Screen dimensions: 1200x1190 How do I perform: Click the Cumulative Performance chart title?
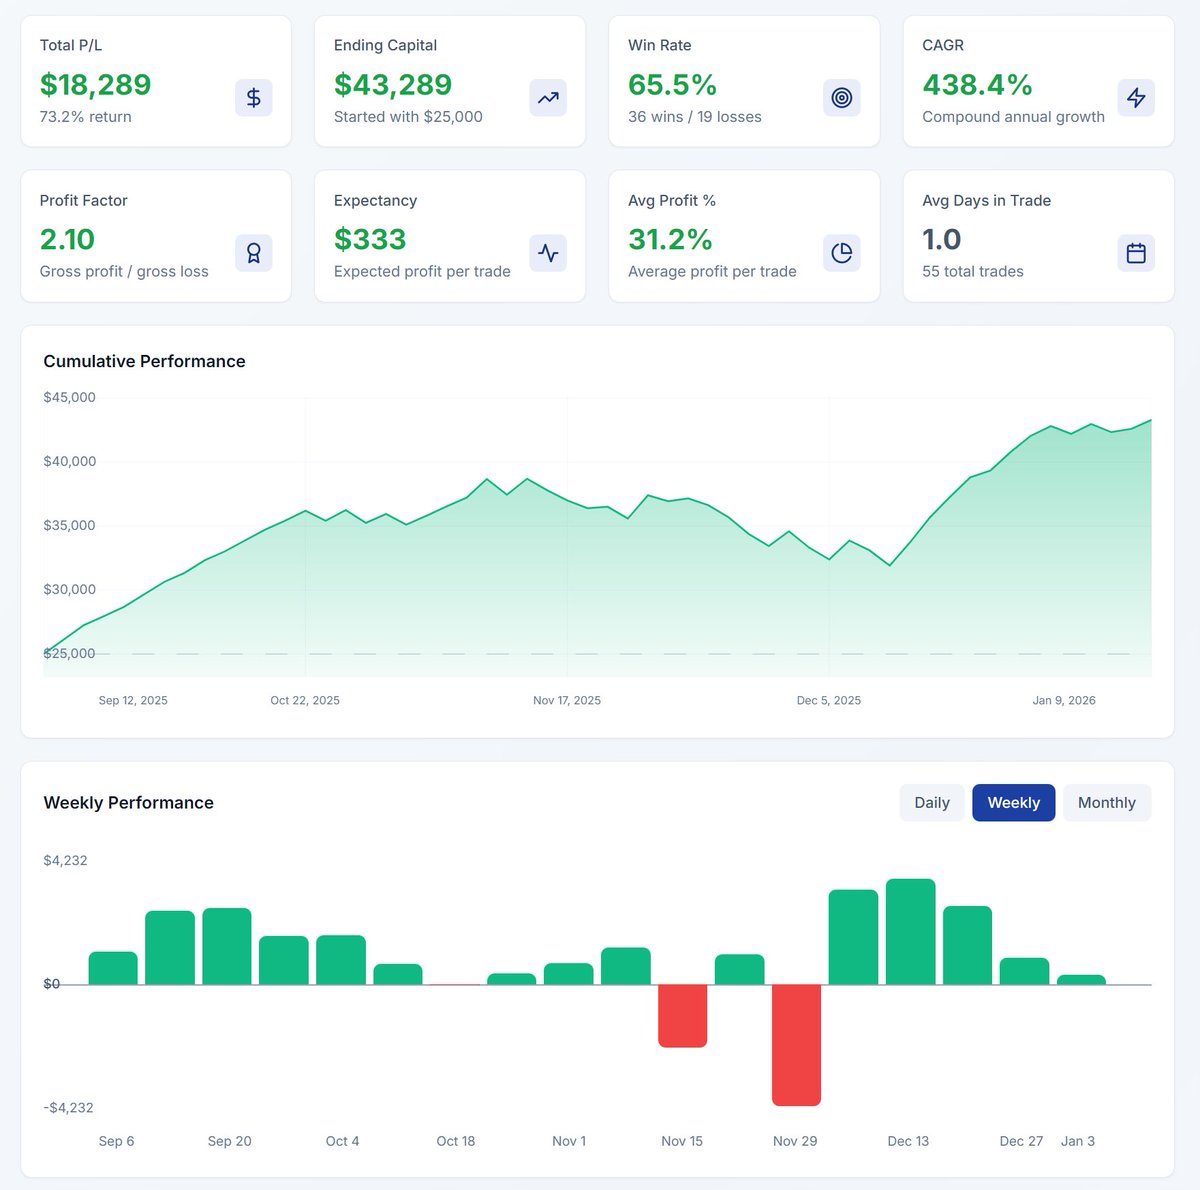click(144, 362)
